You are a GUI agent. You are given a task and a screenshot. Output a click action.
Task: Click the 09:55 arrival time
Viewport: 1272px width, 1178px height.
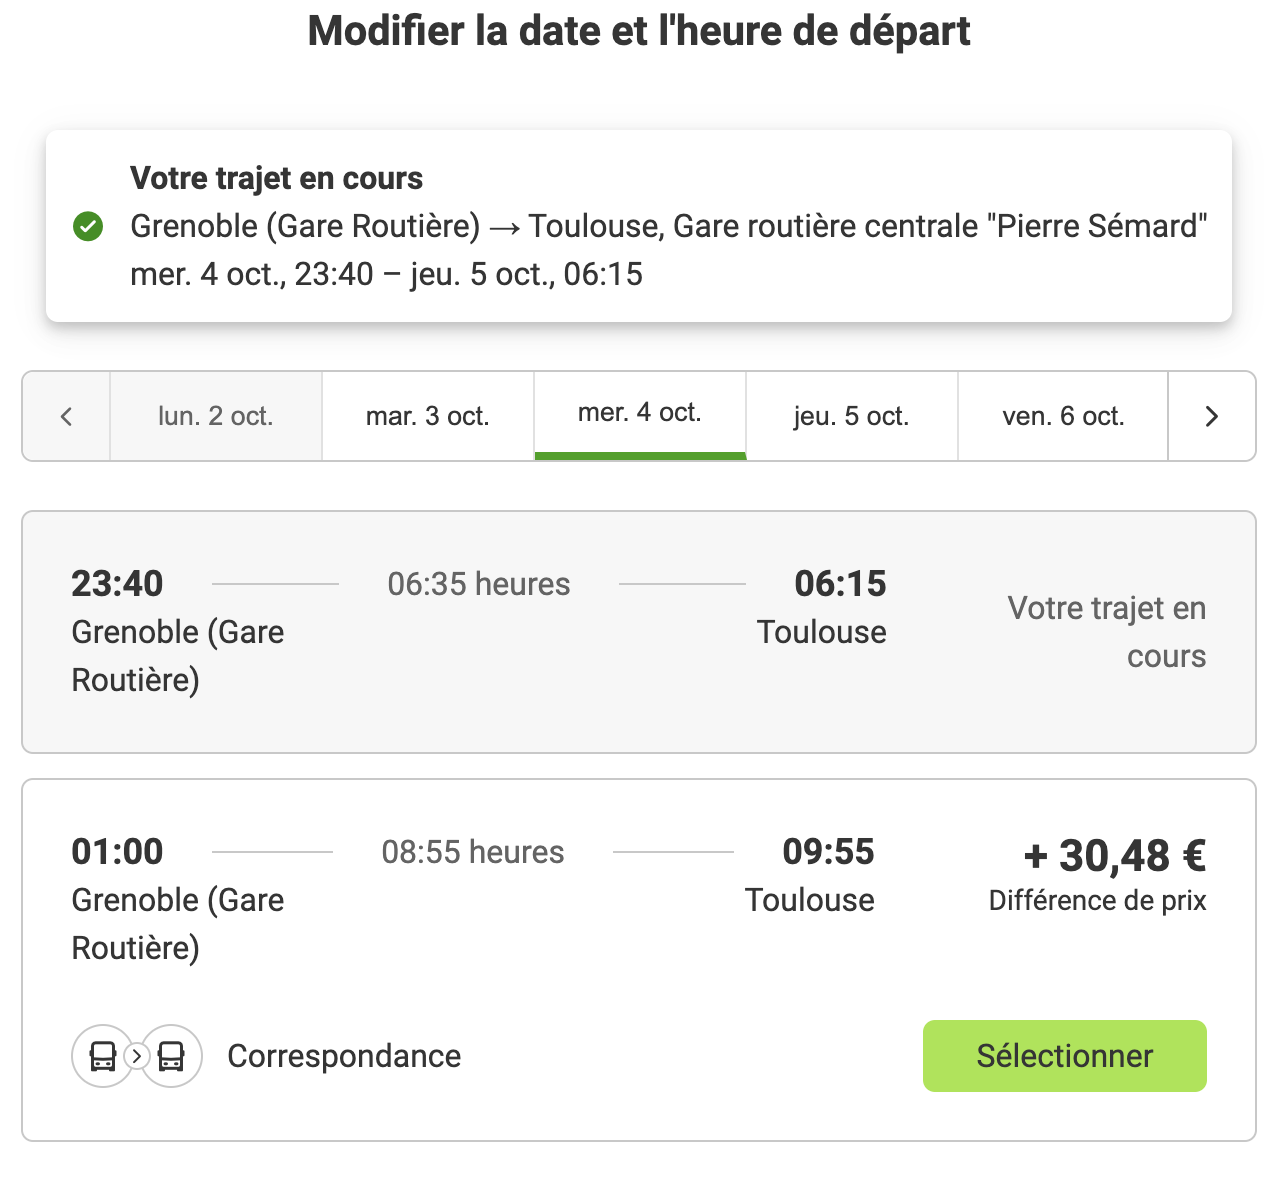(828, 852)
